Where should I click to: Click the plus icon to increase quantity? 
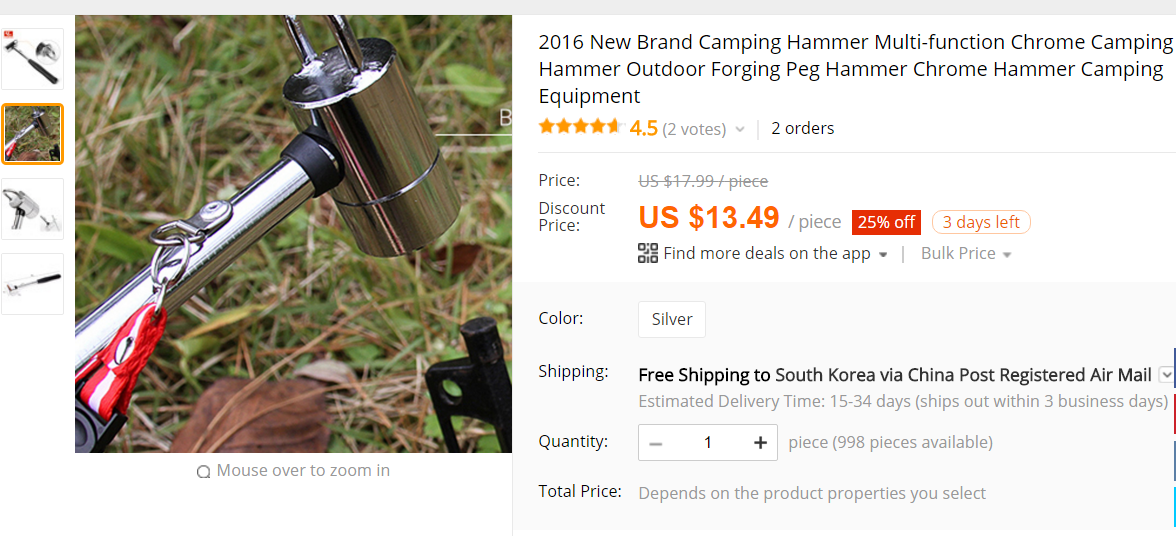point(760,443)
